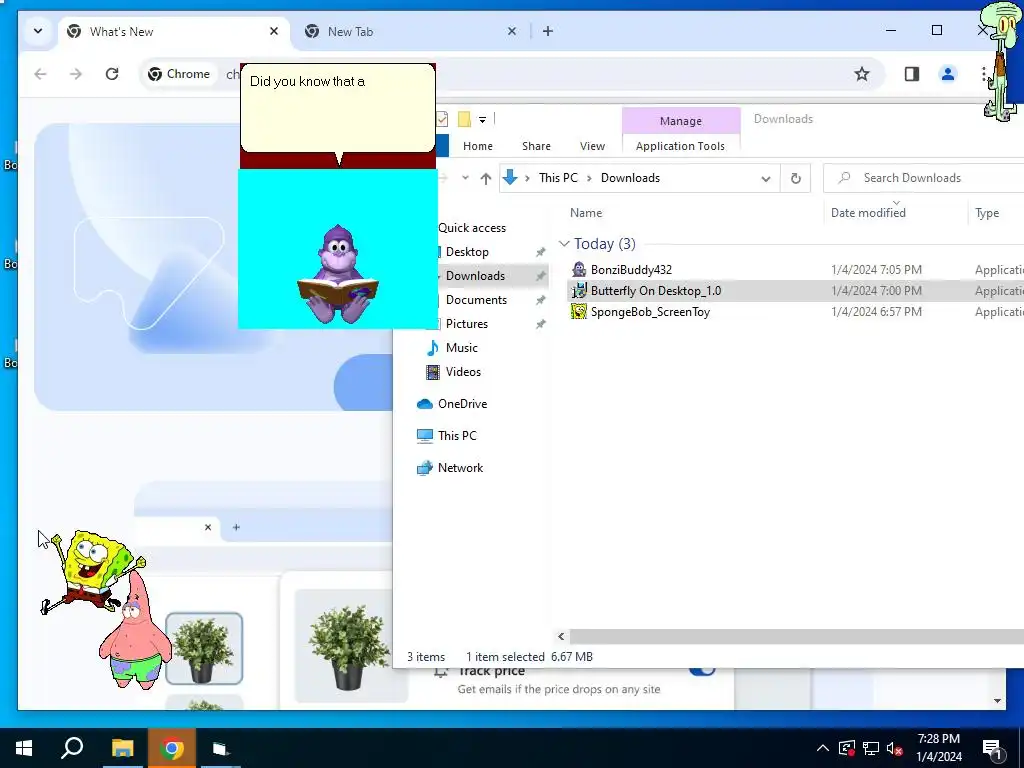Open BonziBuddy432 application file
The width and height of the screenshot is (1024, 768).
[631, 270]
